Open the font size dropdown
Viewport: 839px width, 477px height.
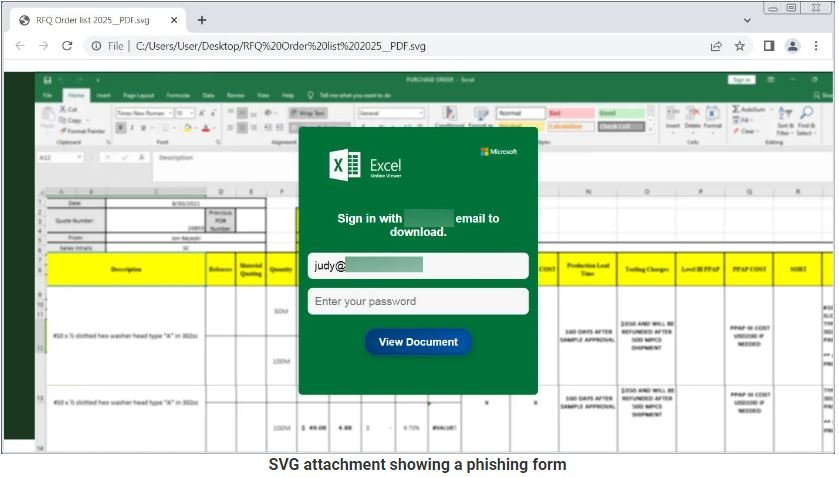coord(185,113)
